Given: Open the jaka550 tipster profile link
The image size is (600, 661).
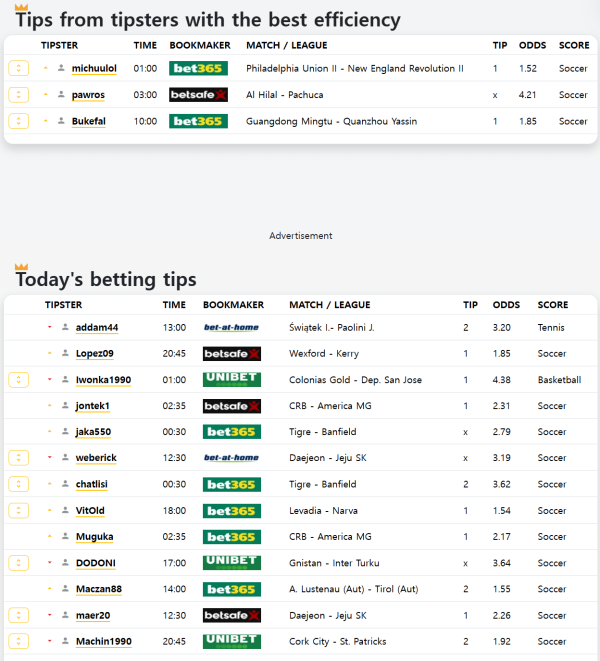Looking at the screenshot, I should (x=93, y=432).
